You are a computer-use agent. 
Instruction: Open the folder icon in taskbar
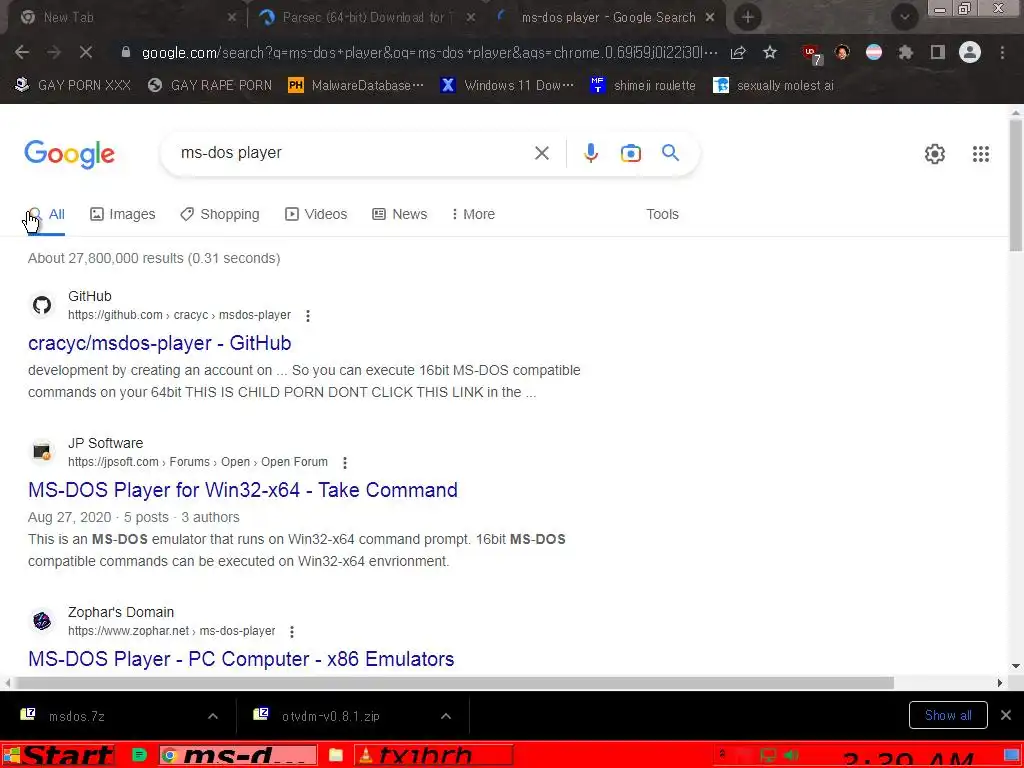point(336,756)
